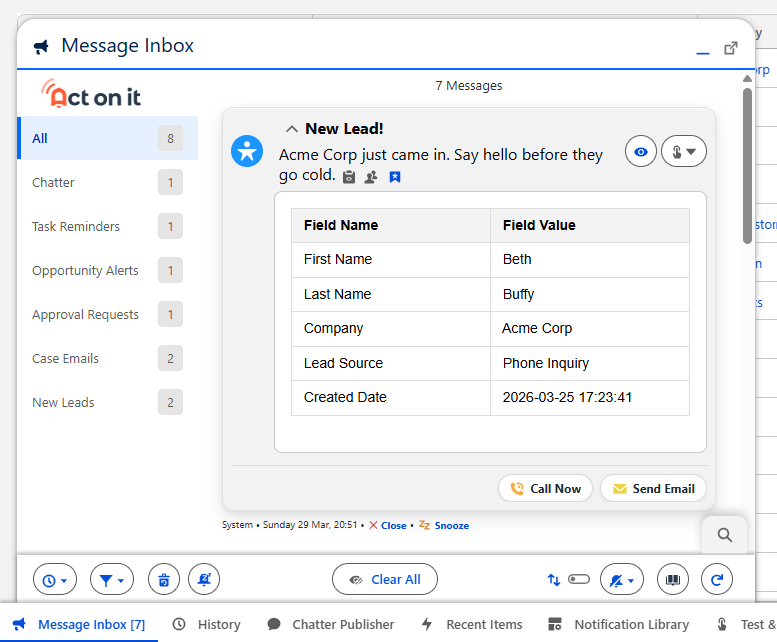The width and height of the screenshot is (777, 642).
Task: Click the '7 Messages' count text
Action: 469,86
